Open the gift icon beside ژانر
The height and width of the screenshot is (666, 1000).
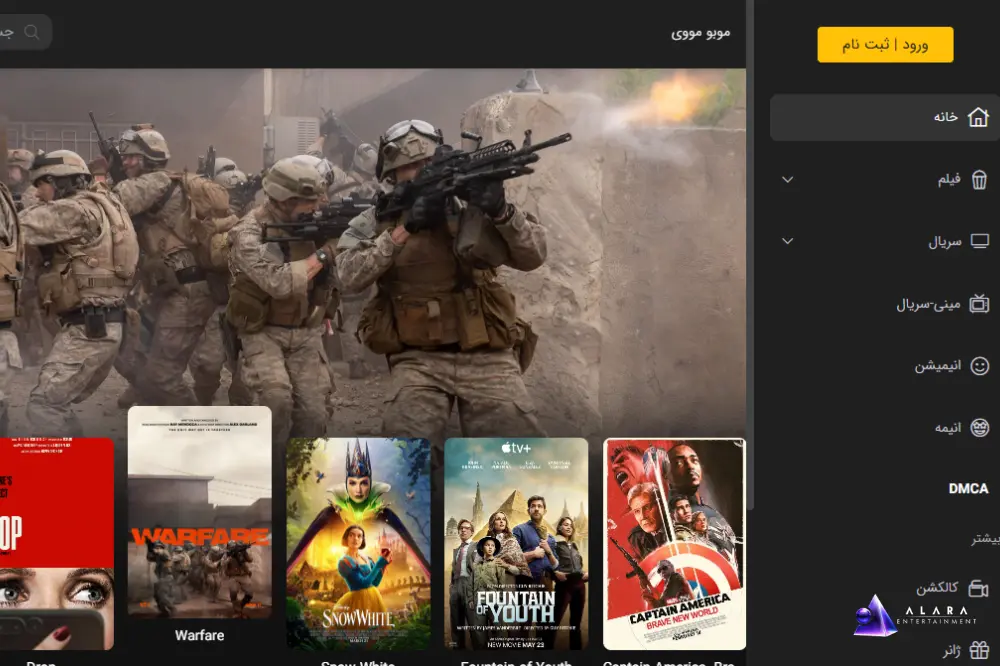click(x=979, y=651)
